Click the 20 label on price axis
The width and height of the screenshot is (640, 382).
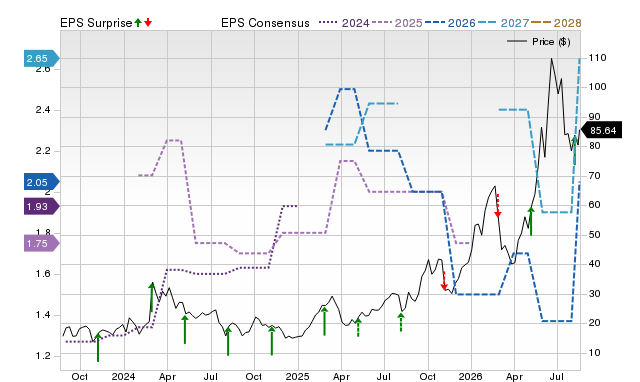click(594, 323)
